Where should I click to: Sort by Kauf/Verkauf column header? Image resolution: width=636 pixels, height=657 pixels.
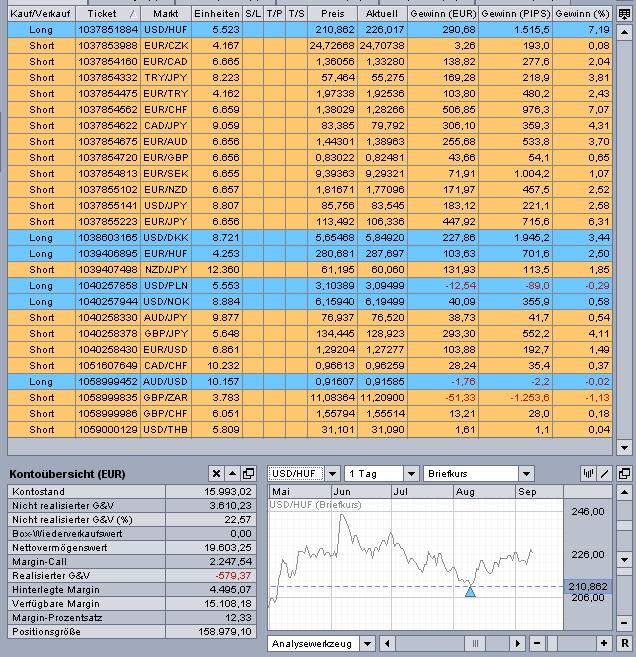(x=41, y=14)
